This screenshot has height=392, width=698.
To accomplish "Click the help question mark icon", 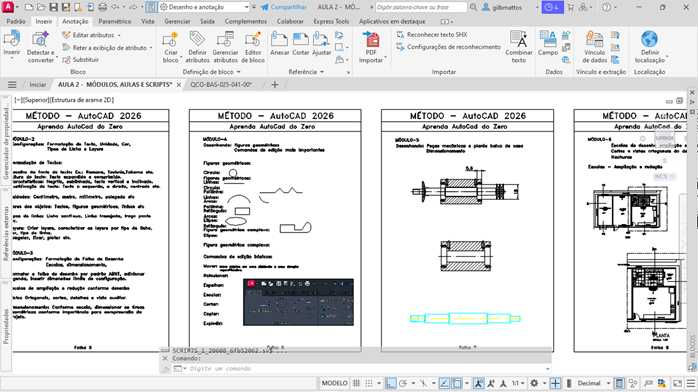I will 606,7.
